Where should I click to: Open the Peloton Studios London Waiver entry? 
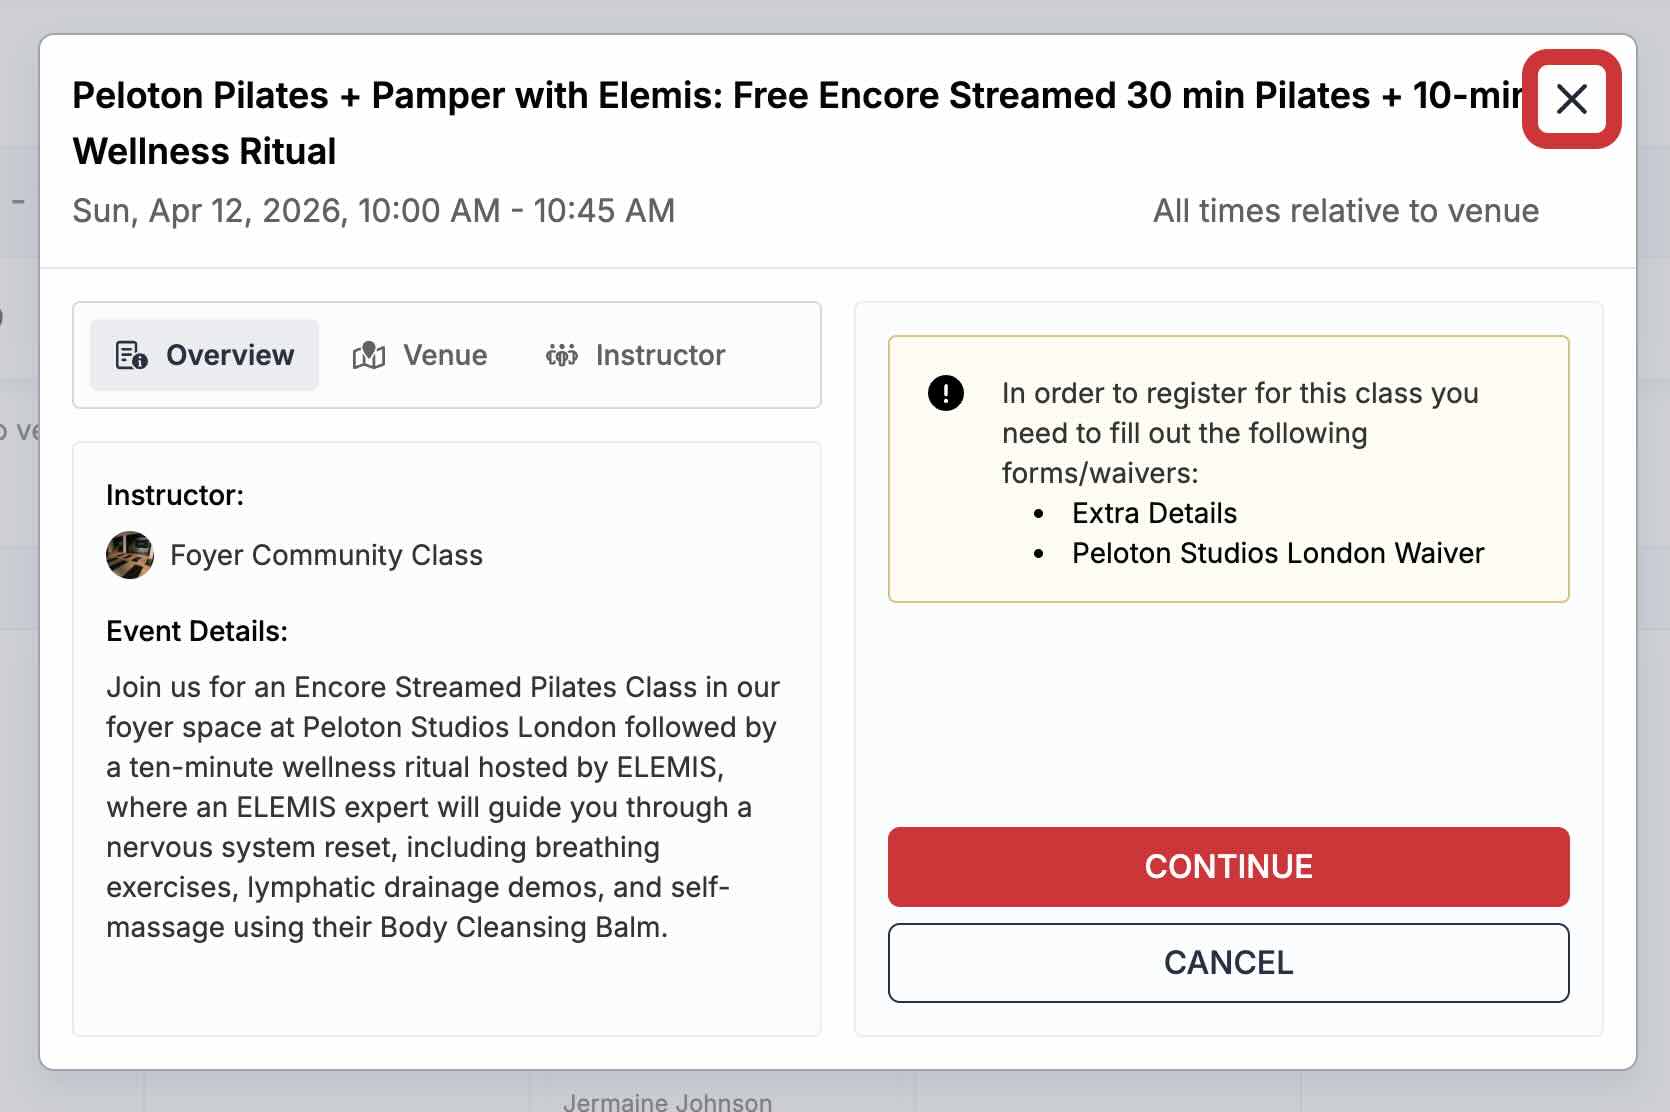point(1278,552)
